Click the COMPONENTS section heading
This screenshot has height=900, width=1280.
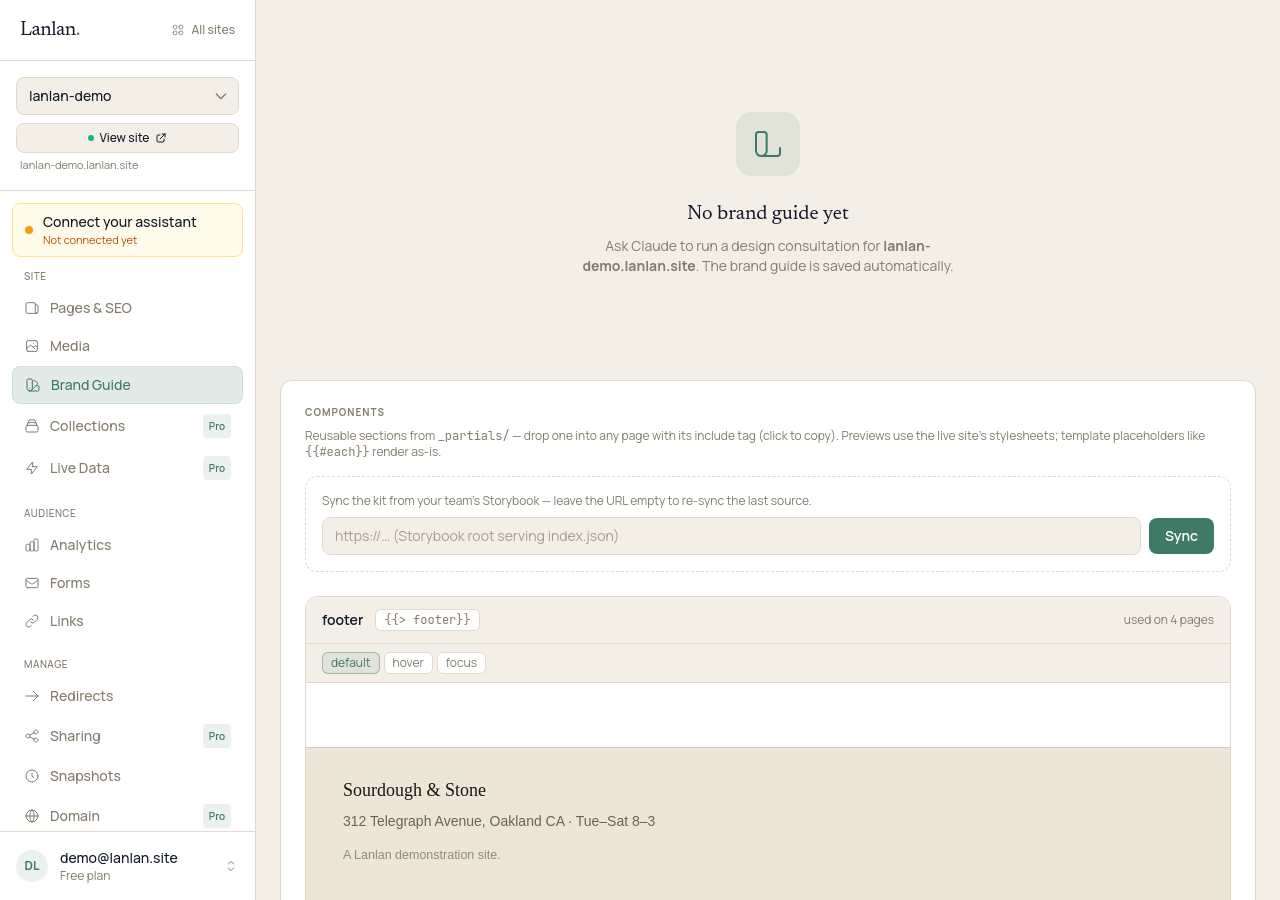click(x=345, y=412)
